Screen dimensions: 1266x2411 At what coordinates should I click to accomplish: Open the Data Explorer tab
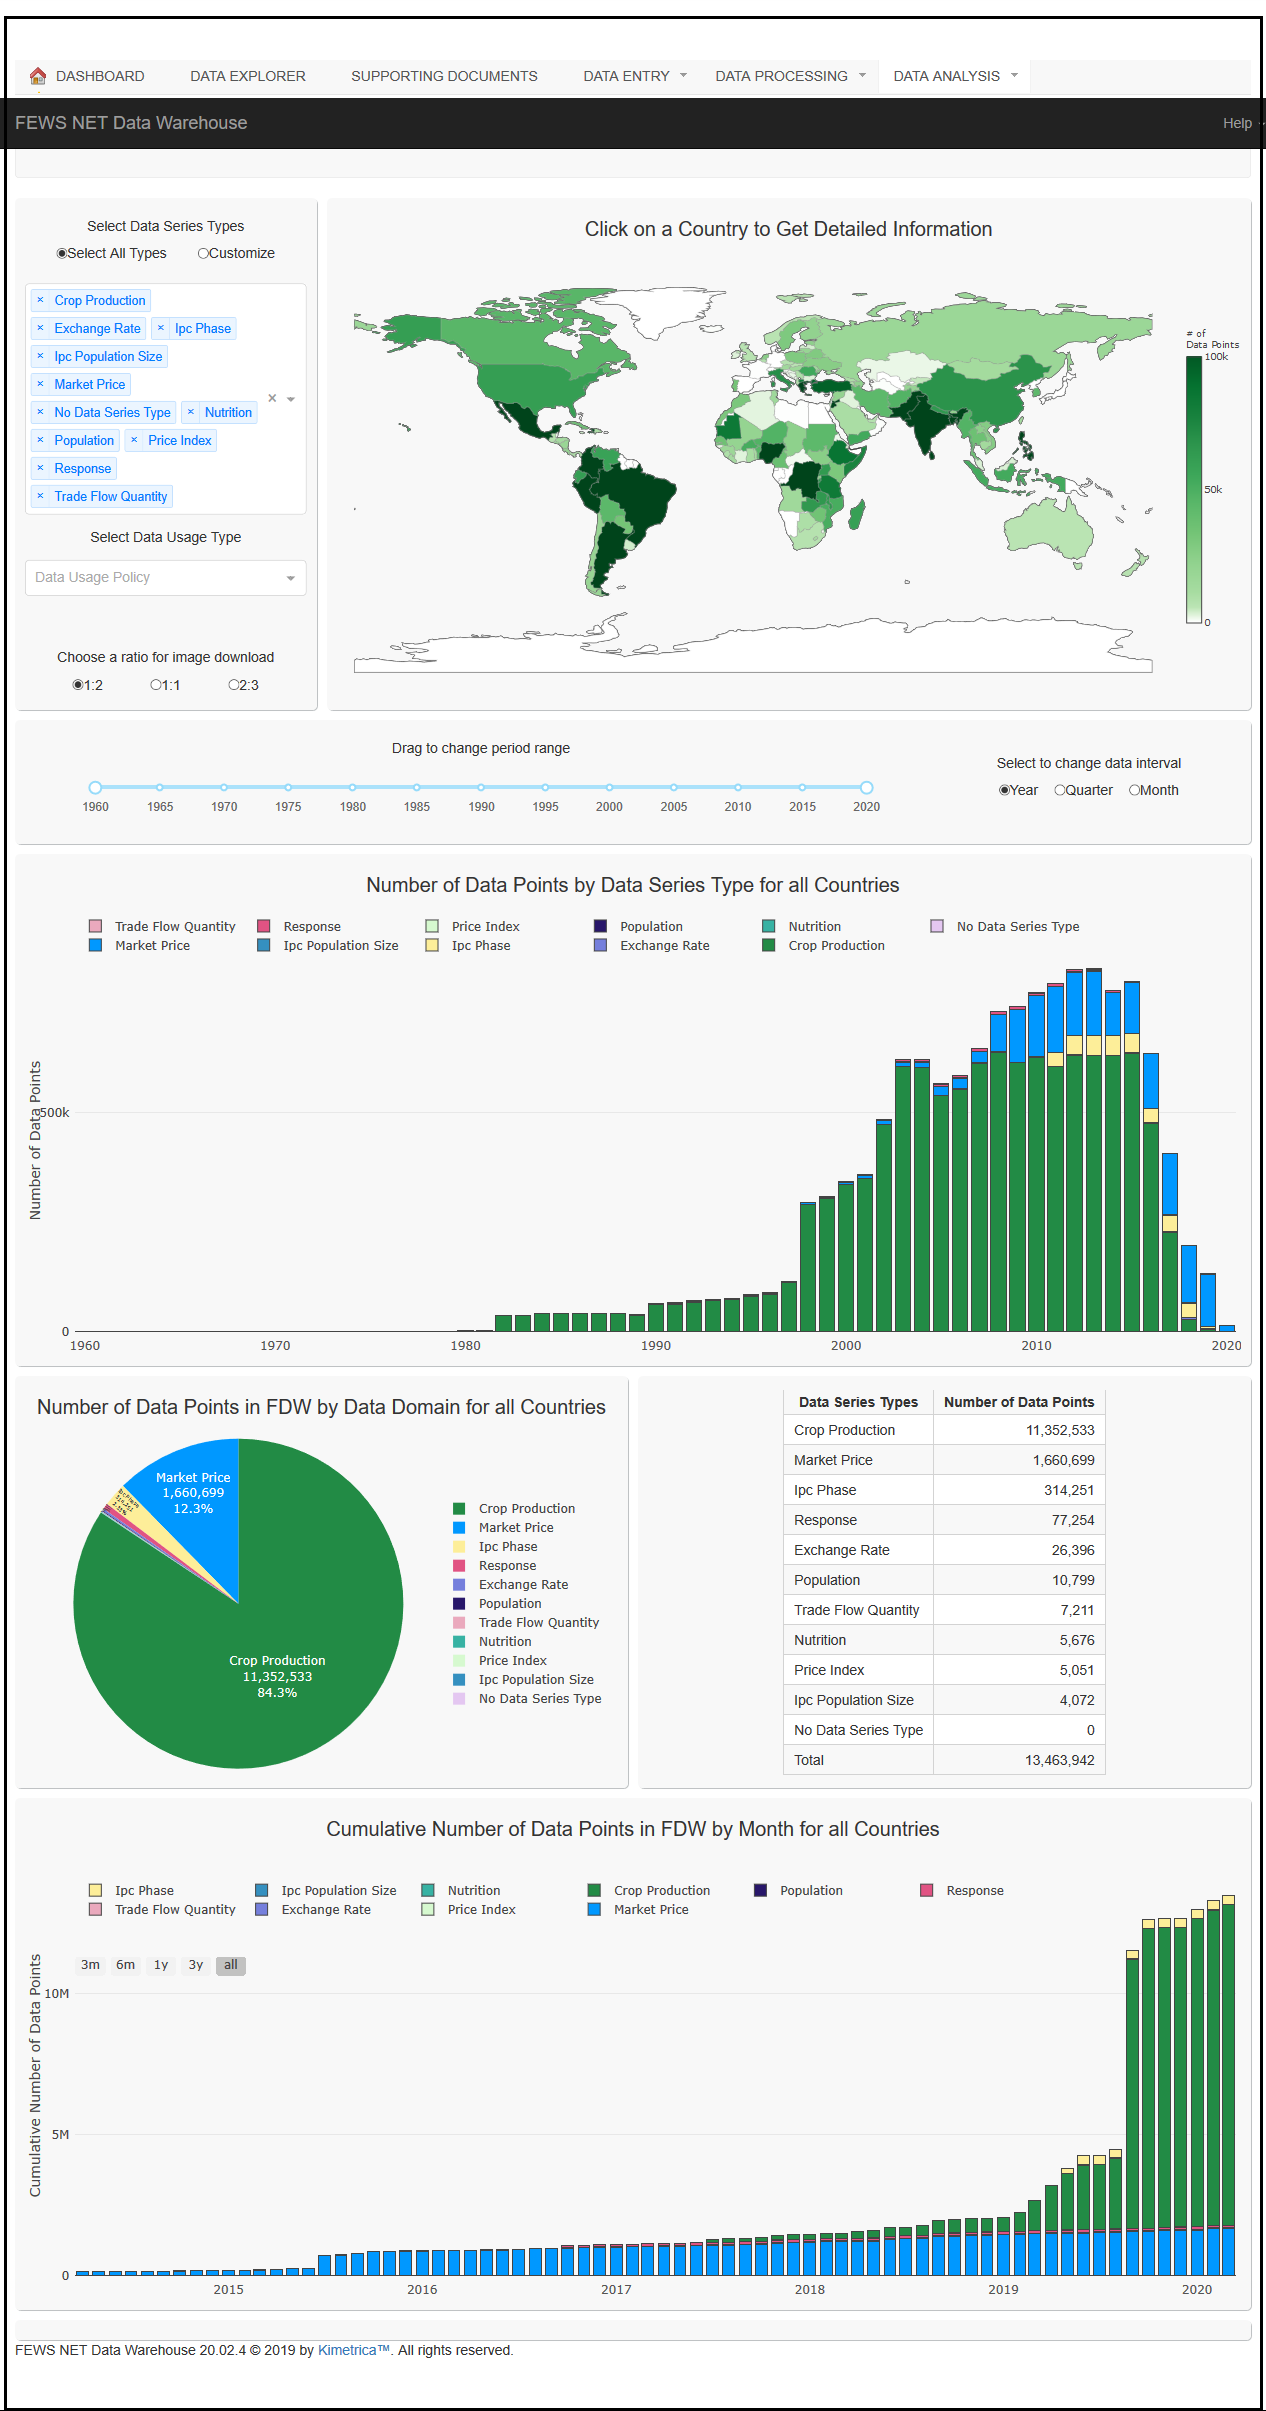pos(248,76)
